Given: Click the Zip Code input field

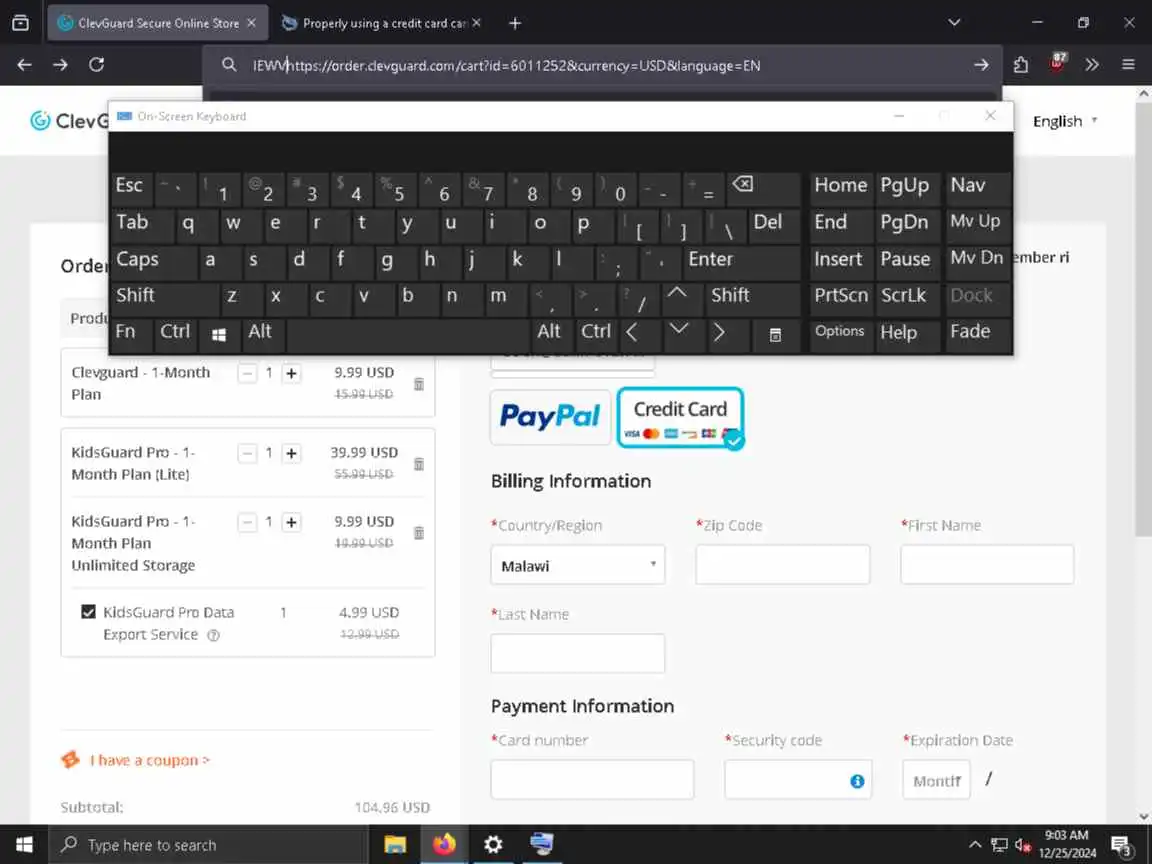Looking at the screenshot, I should [782, 565].
